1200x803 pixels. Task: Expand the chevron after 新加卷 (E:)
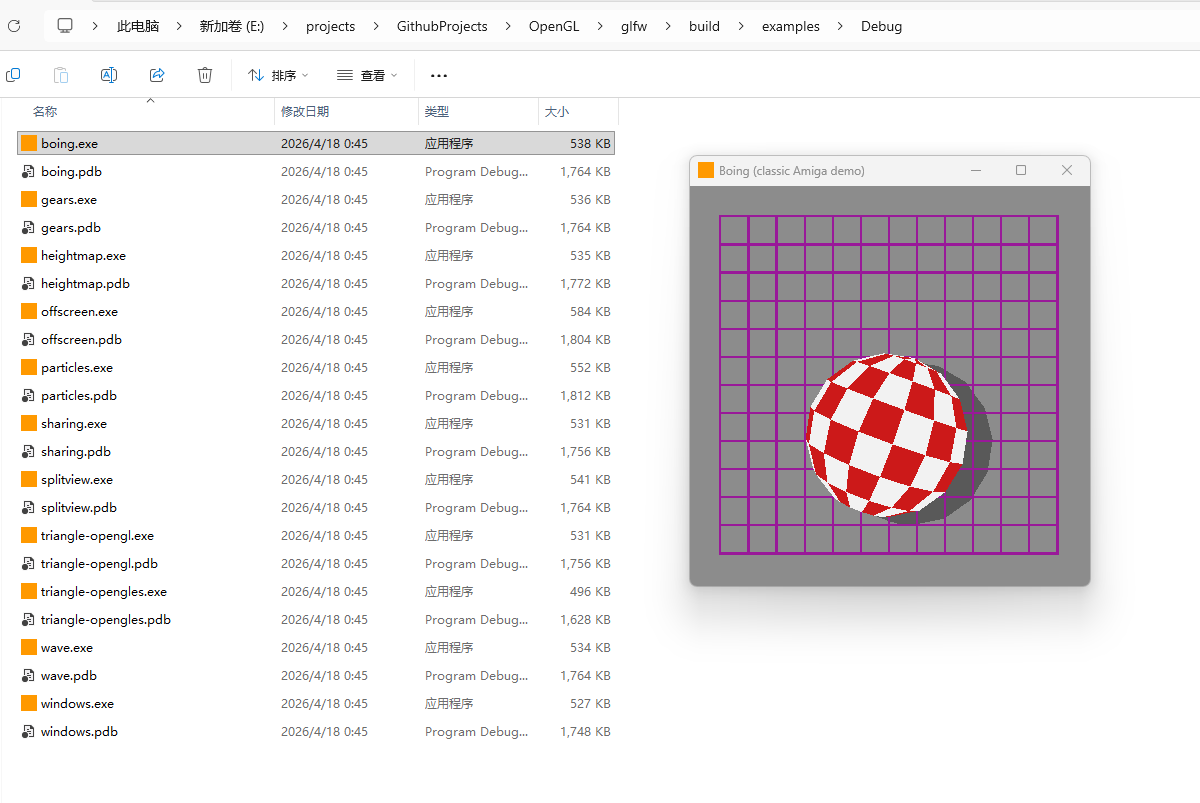coord(285,26)
